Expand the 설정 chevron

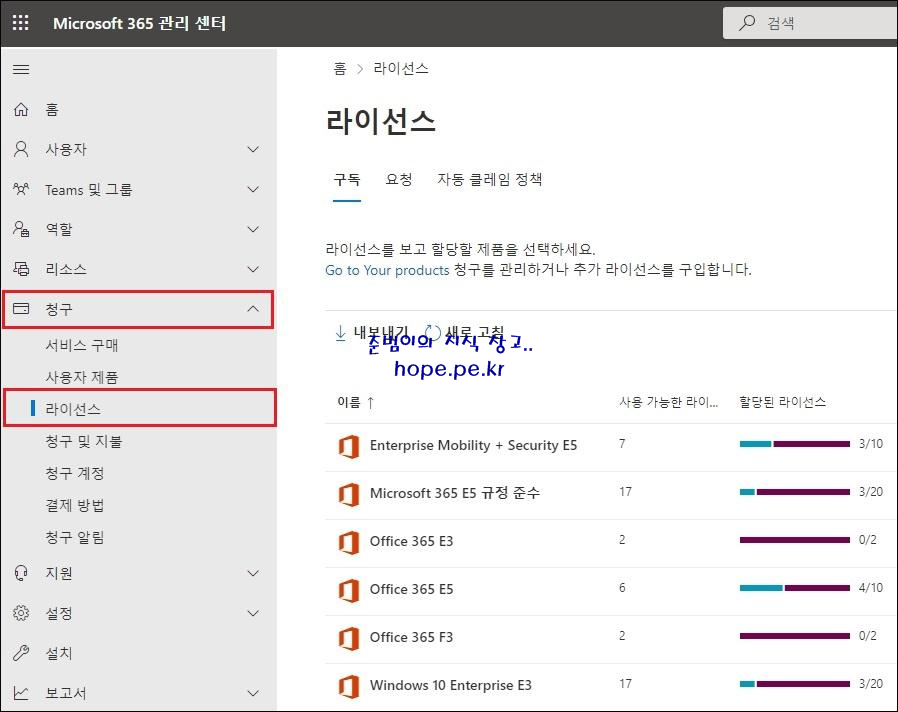tap(253, 613)
